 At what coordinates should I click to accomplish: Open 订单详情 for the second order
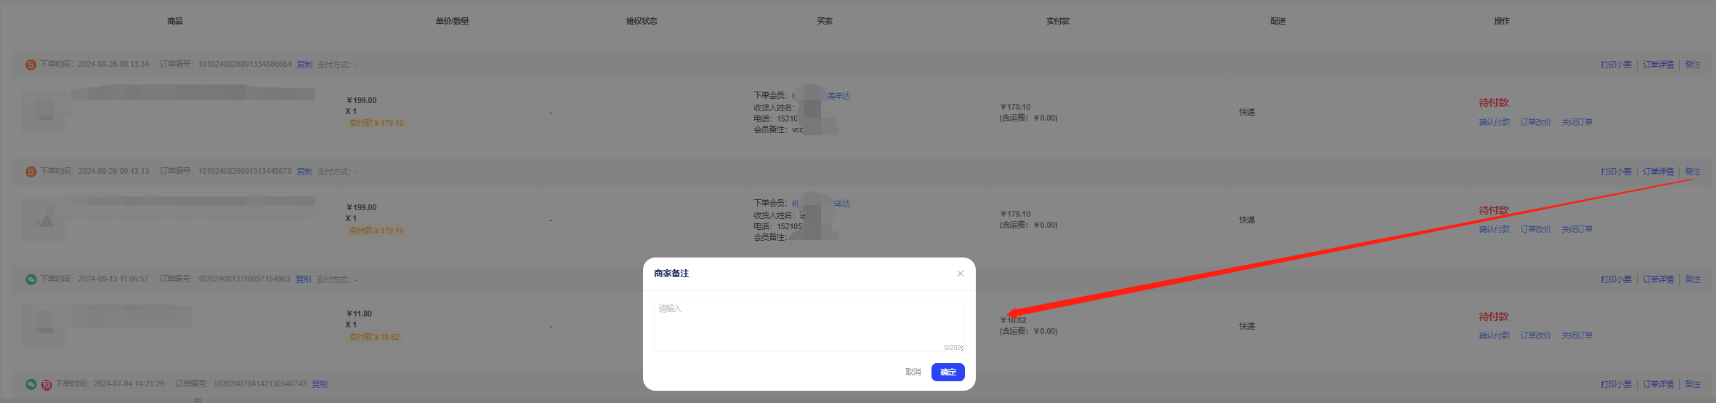pos(1657,172)
